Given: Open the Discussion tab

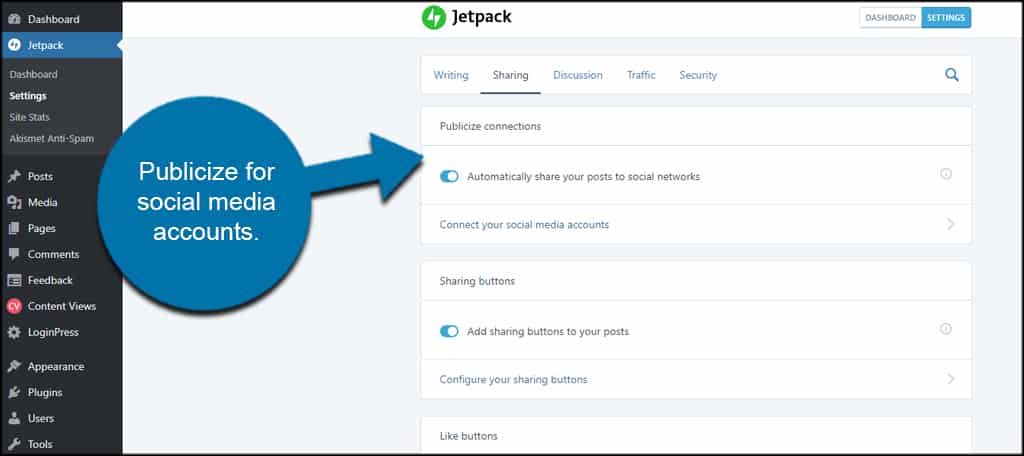Looking at the screenshot, I should [578, 75].
